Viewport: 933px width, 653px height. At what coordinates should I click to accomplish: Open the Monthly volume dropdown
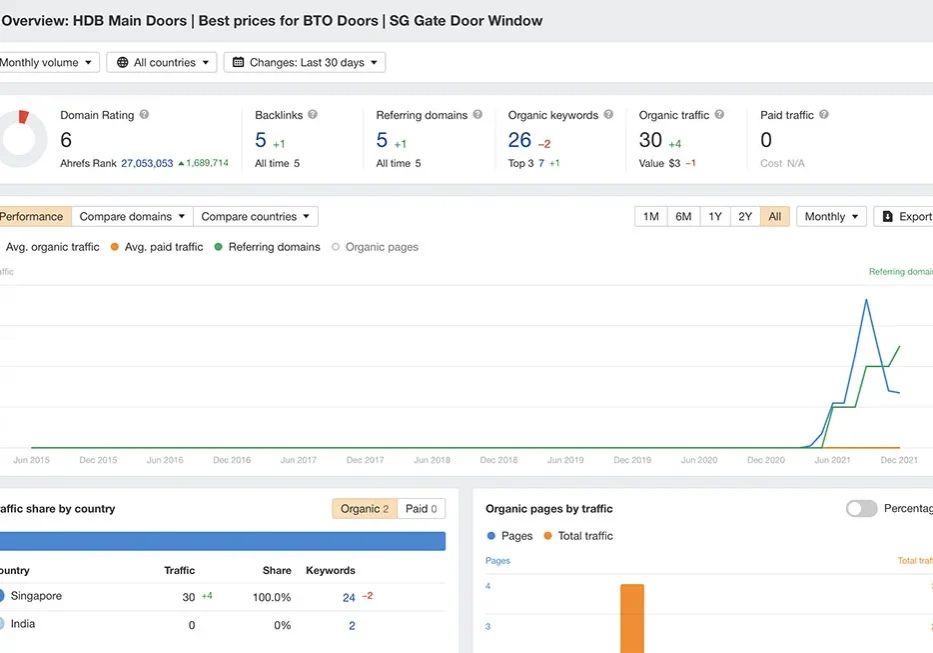46,63
